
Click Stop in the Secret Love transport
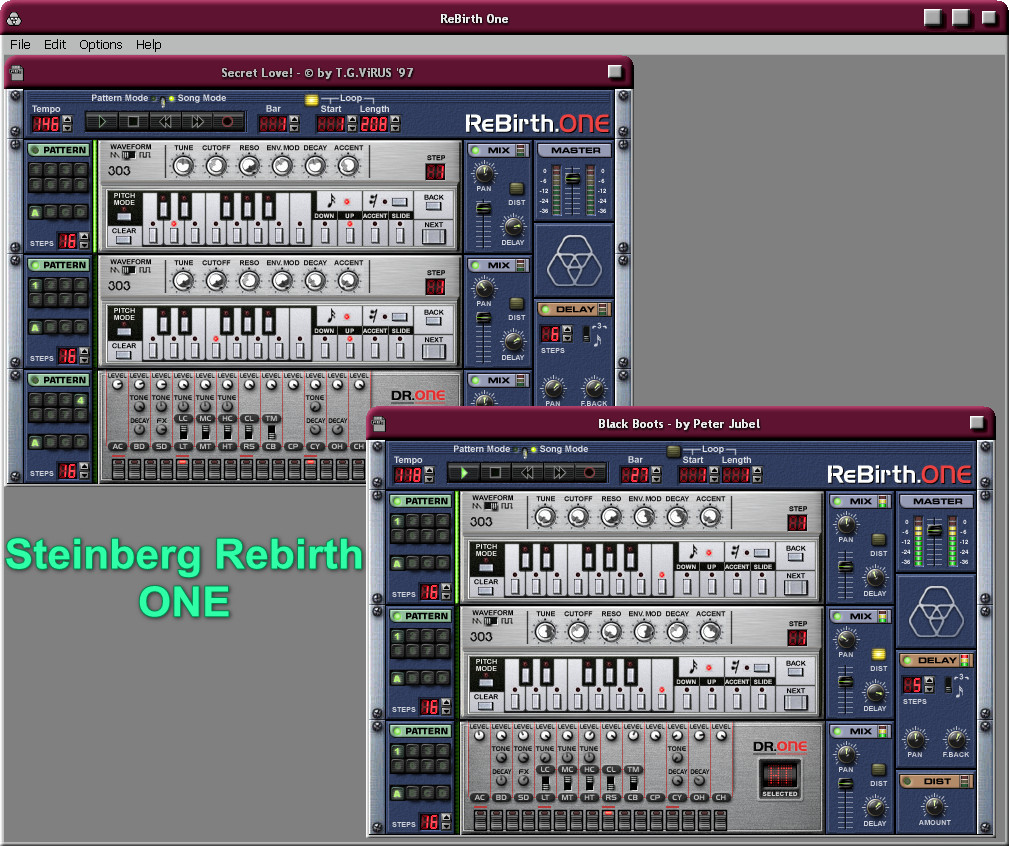pyautogui.click(x=133, y=122)
